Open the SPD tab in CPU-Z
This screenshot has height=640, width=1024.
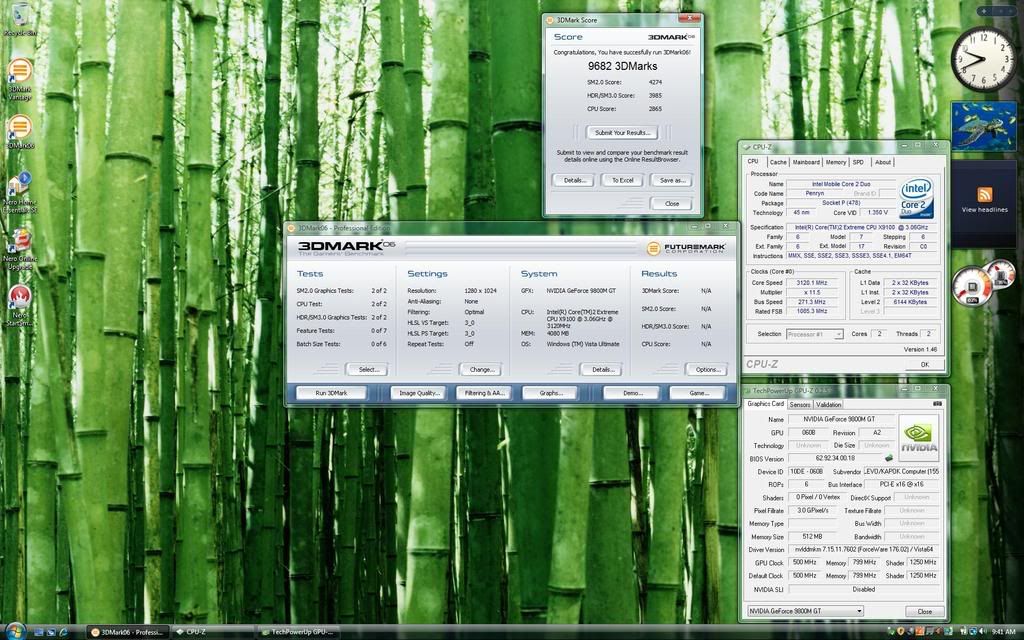(859, 162)
